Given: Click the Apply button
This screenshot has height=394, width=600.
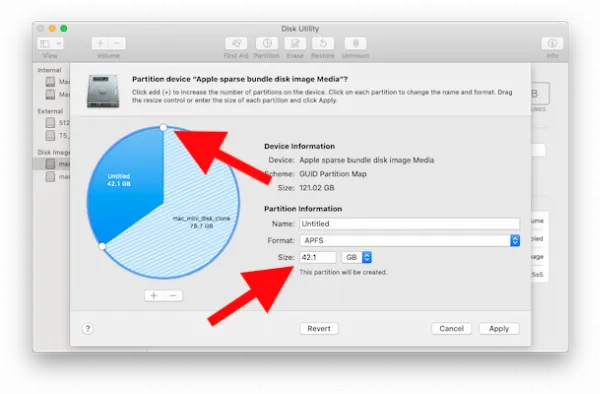Looking at the screenshot, I should pos(499,329).
